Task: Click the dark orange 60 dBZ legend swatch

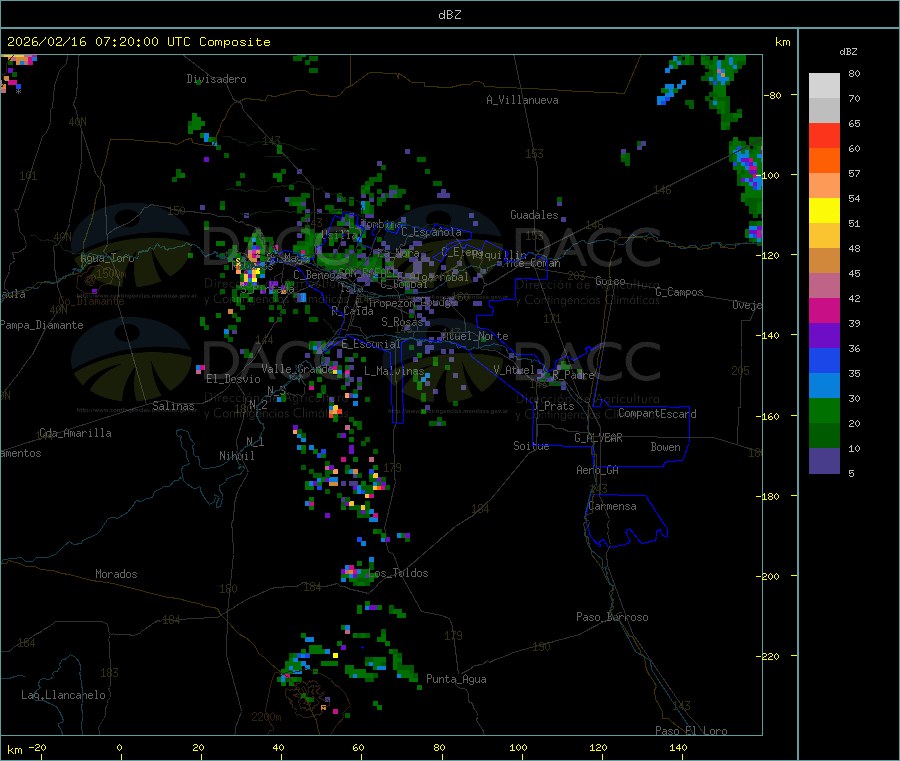Action: pos(824,161)
